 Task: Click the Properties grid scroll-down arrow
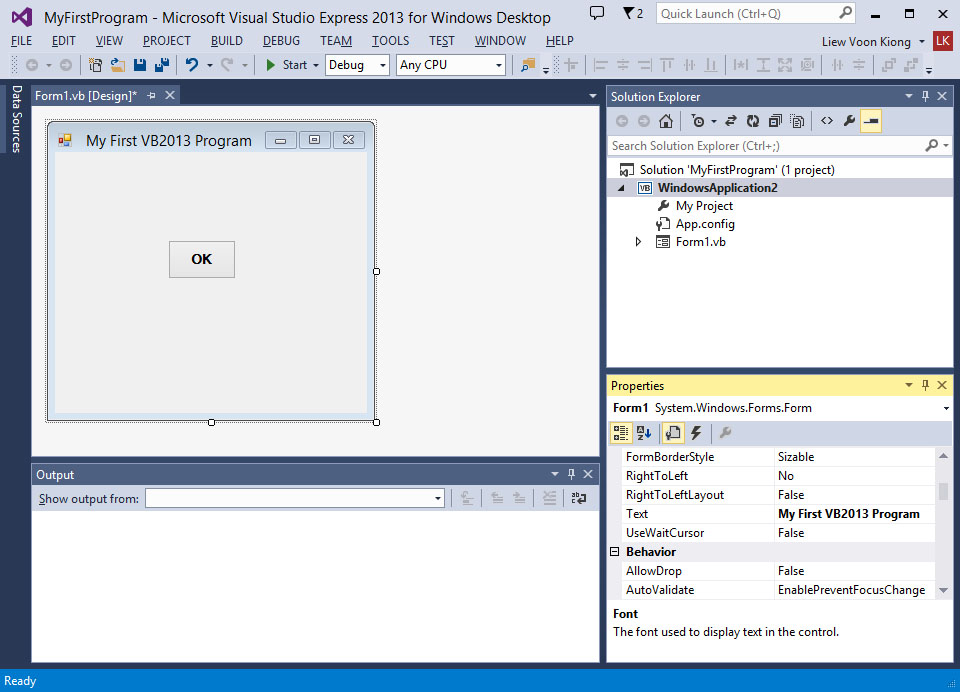tap(943, 590)
